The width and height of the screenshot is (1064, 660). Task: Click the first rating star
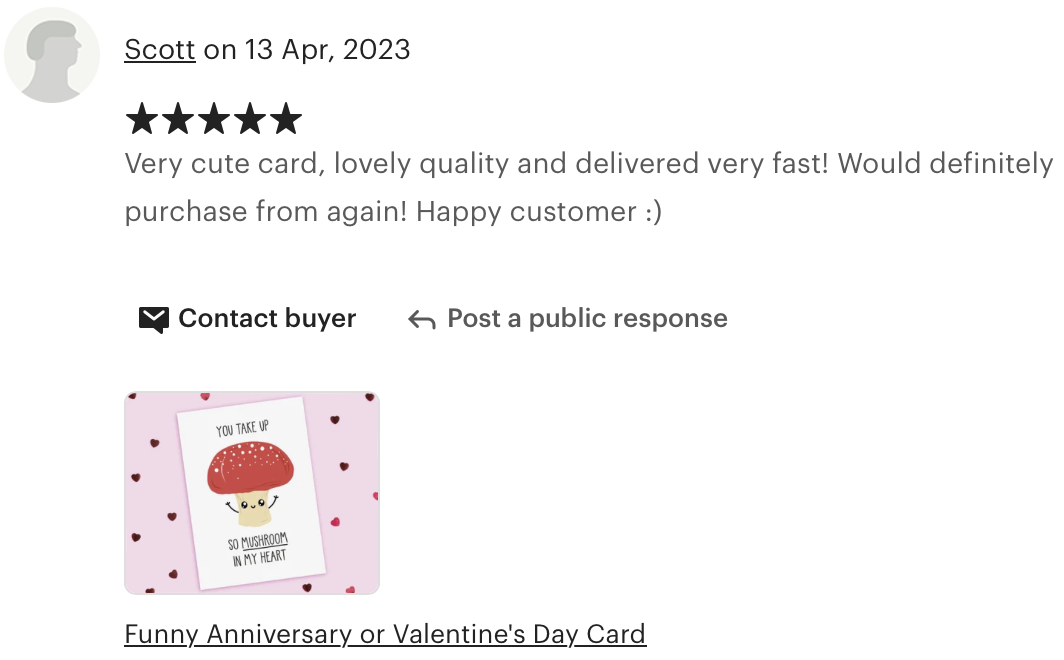[x=142, y=119]
